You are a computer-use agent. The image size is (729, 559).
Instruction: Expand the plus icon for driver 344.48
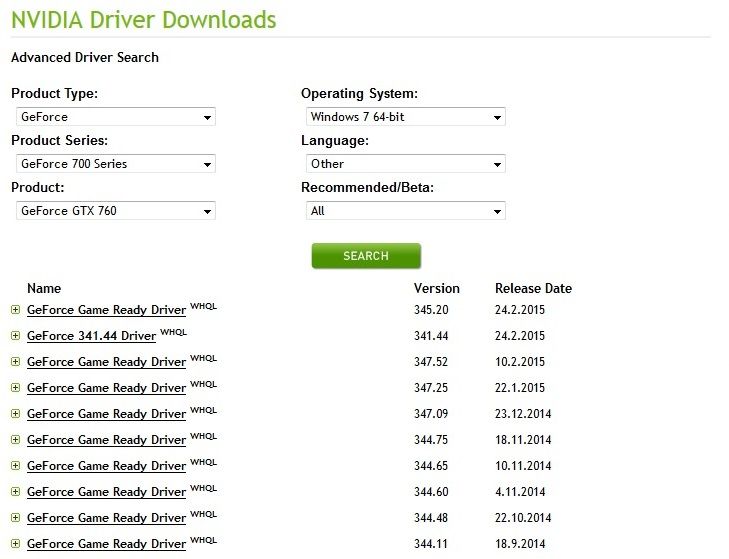pyautogui.click(x=16, y=518)
